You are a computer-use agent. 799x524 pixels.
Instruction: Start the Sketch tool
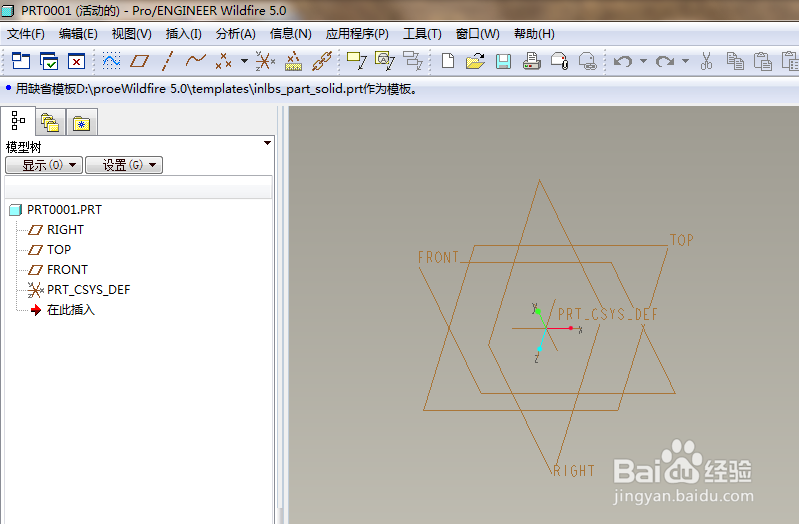[x=111, y=61]
